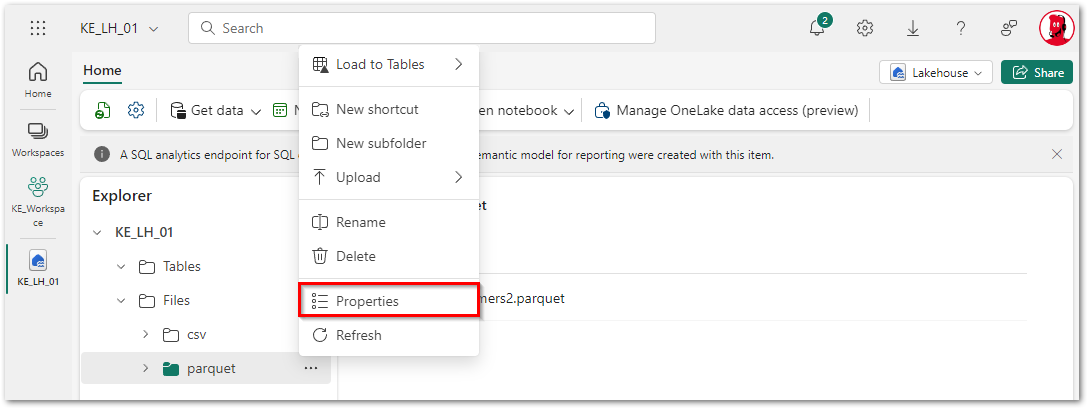Click into the Search box
Image resolution: width=1088 pixels, height=409 pixels.
point(422,28)
